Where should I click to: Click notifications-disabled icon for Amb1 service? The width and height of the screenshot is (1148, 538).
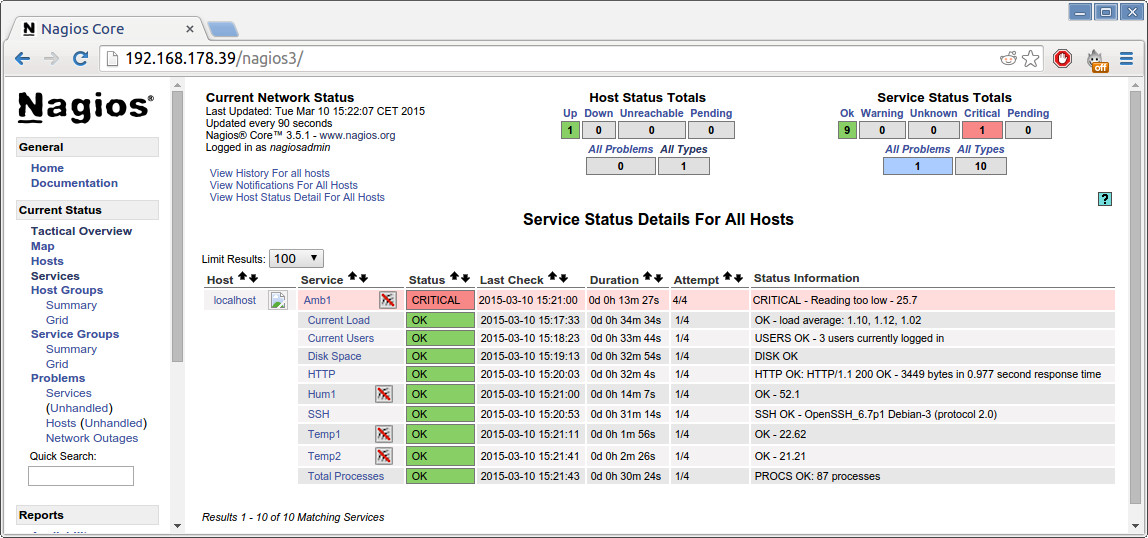point(387,299)
